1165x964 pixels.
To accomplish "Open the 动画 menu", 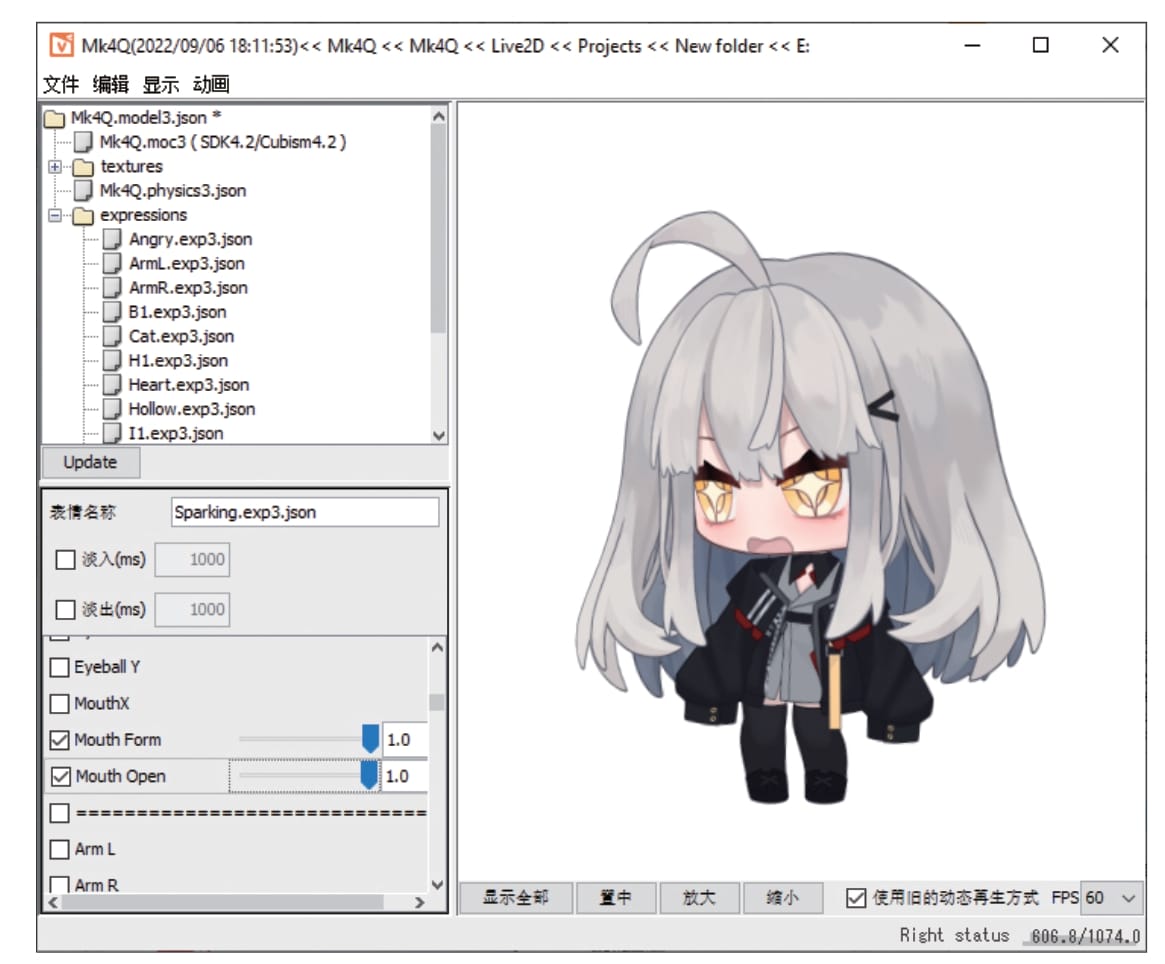I will (211, 85).
